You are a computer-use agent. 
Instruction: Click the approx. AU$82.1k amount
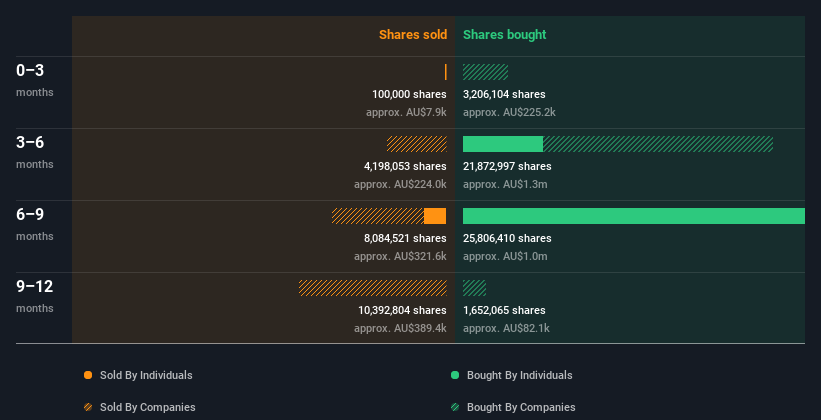click(506, 328)
